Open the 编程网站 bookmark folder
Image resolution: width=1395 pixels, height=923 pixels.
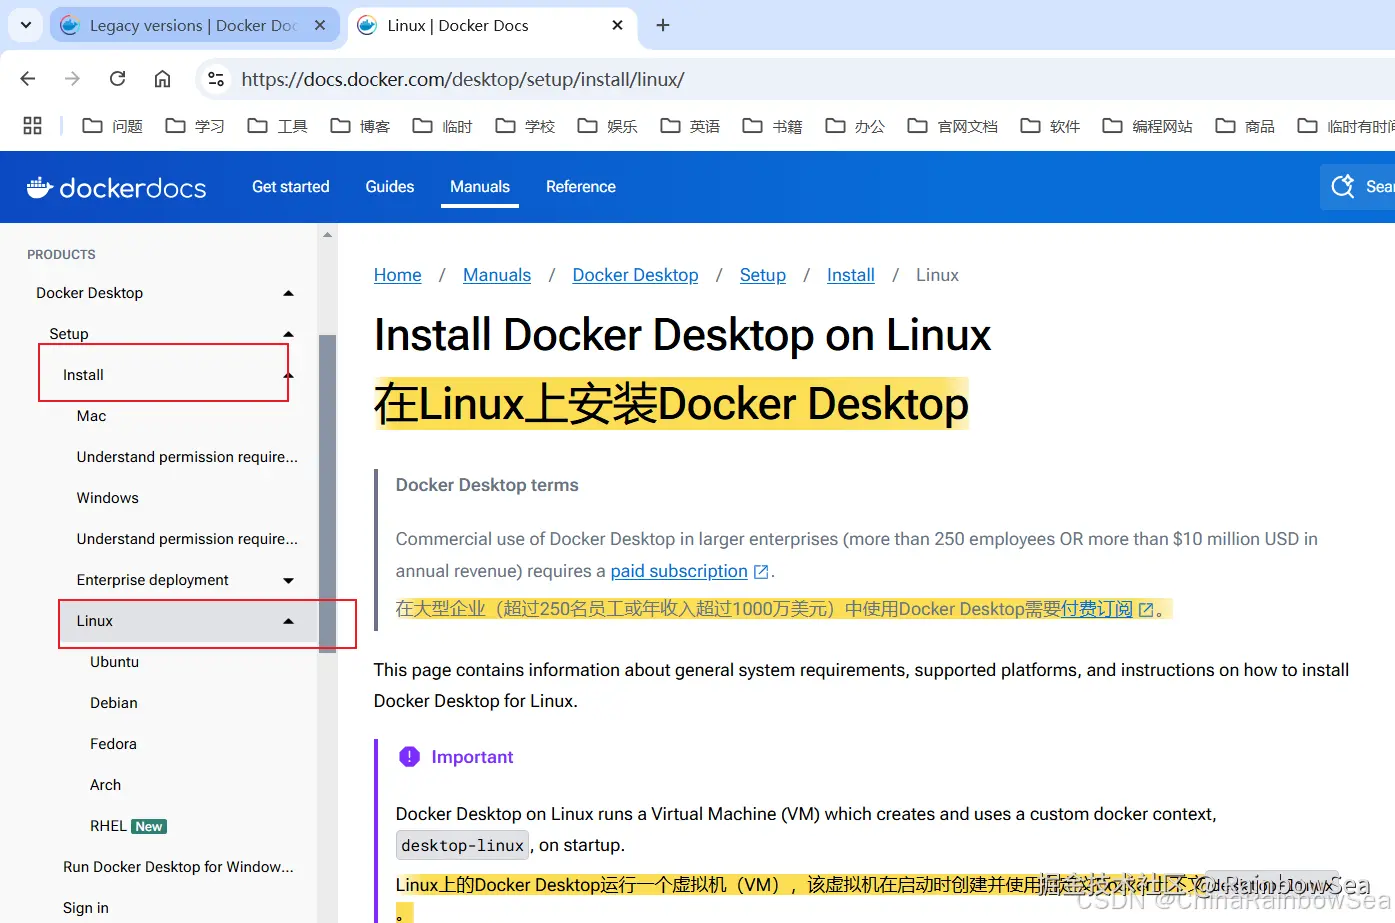(x=1147, y=126)
